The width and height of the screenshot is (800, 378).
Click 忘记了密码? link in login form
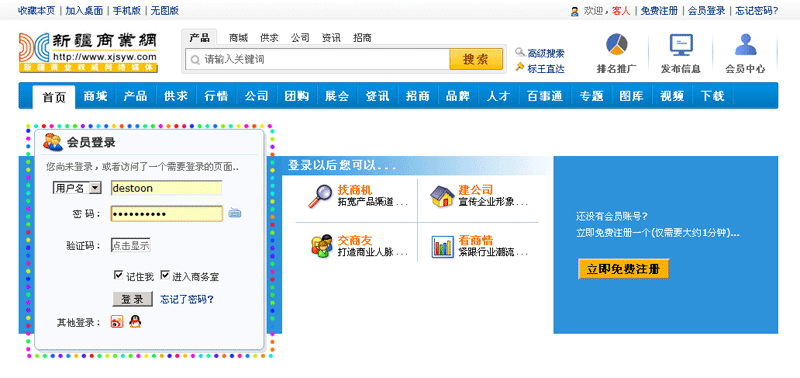pyautogui.click(x=187, y=299)
